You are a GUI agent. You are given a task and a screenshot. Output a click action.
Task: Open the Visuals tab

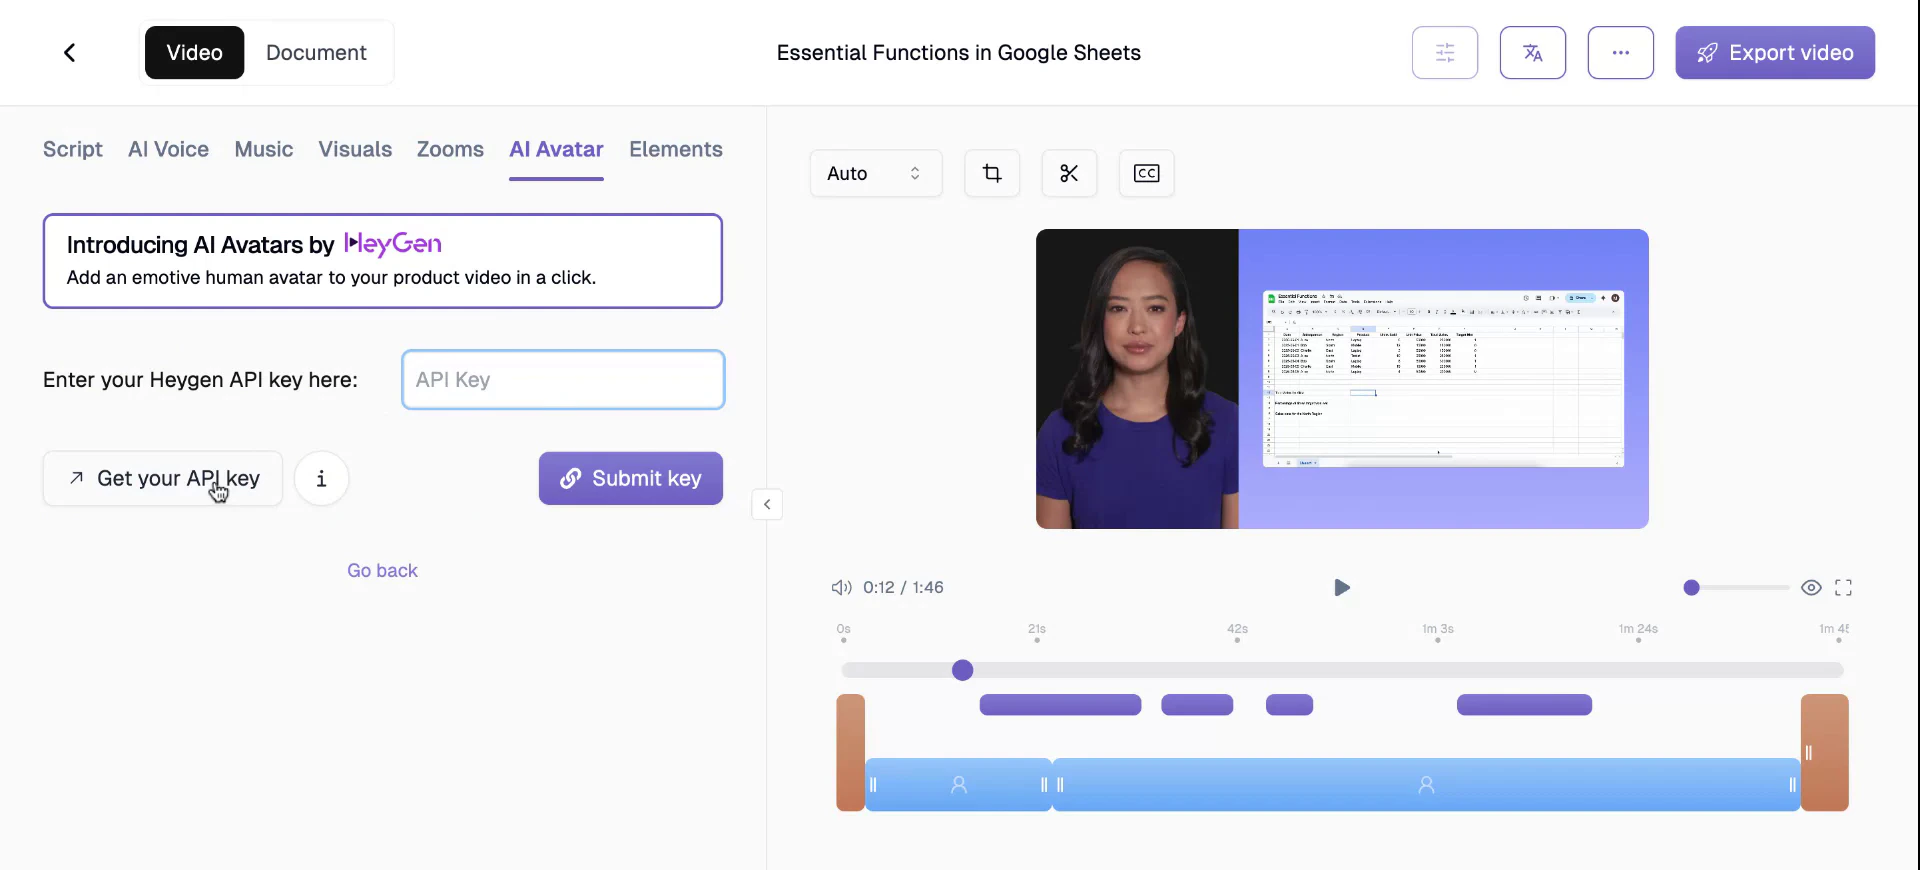[355, 149]
